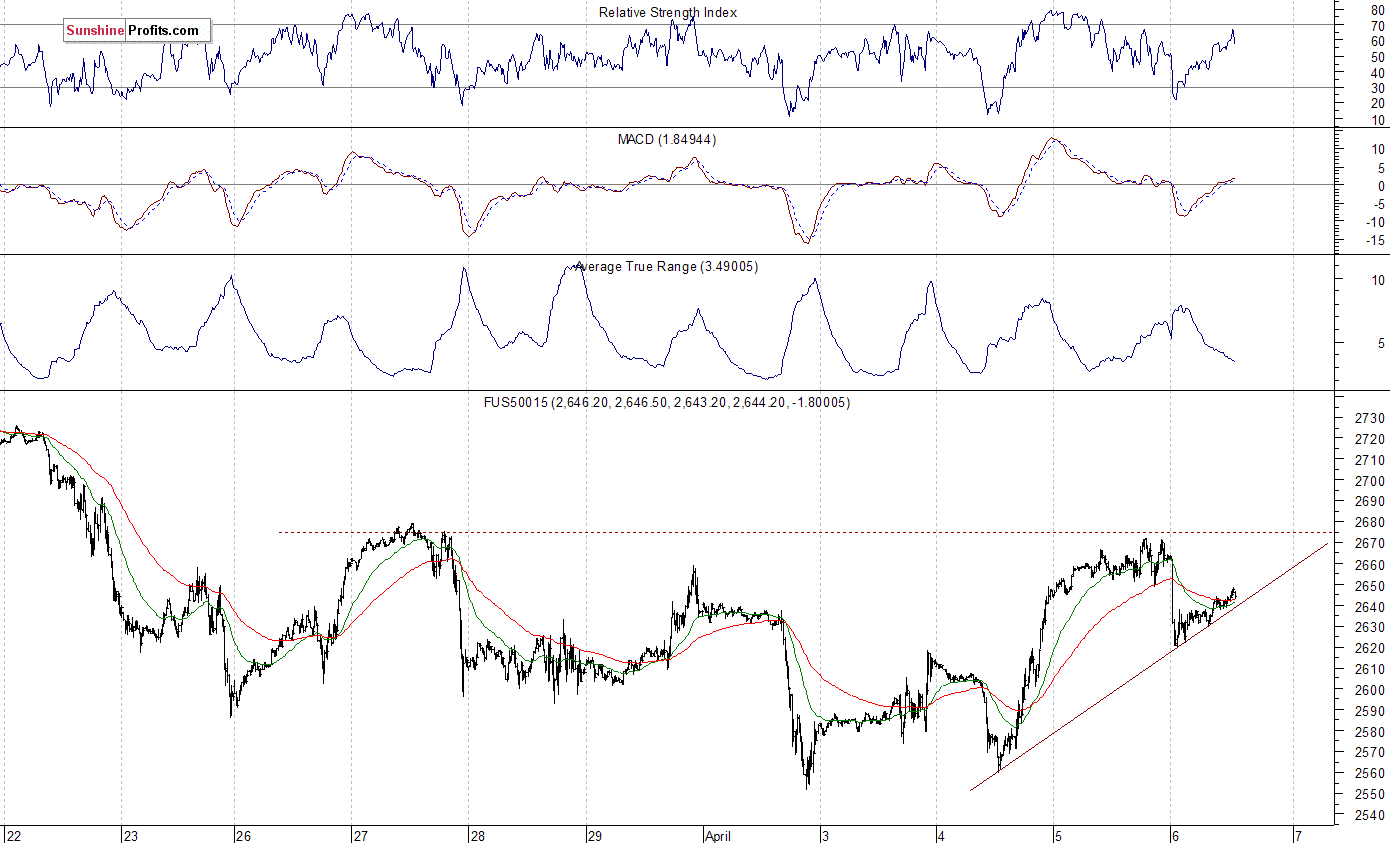Viewport: 1390px width, 843px height.
Task: Click the MACD axis value -15
Action: tap(1376, 240)
